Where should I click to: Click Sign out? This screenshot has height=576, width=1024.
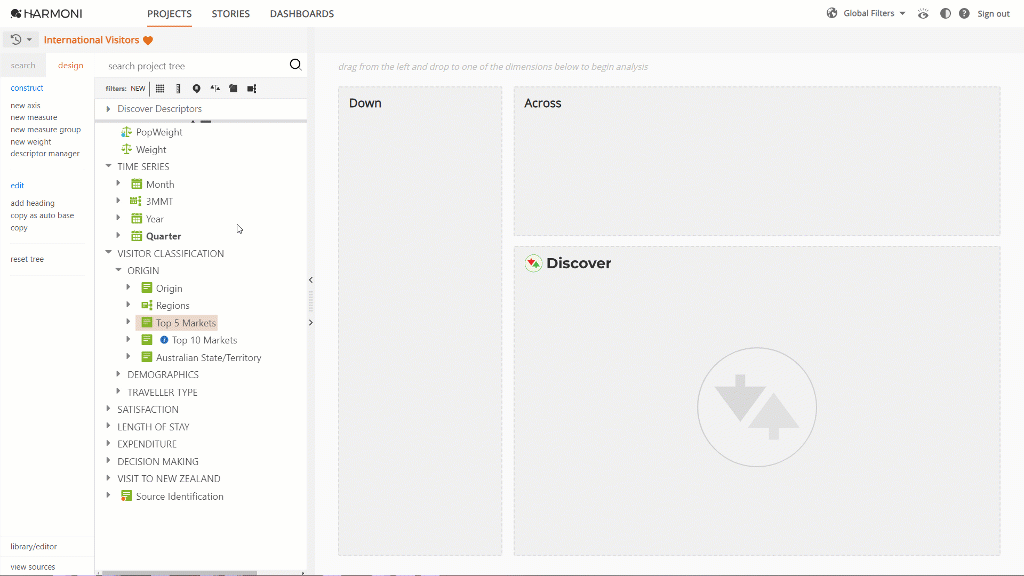993,14
